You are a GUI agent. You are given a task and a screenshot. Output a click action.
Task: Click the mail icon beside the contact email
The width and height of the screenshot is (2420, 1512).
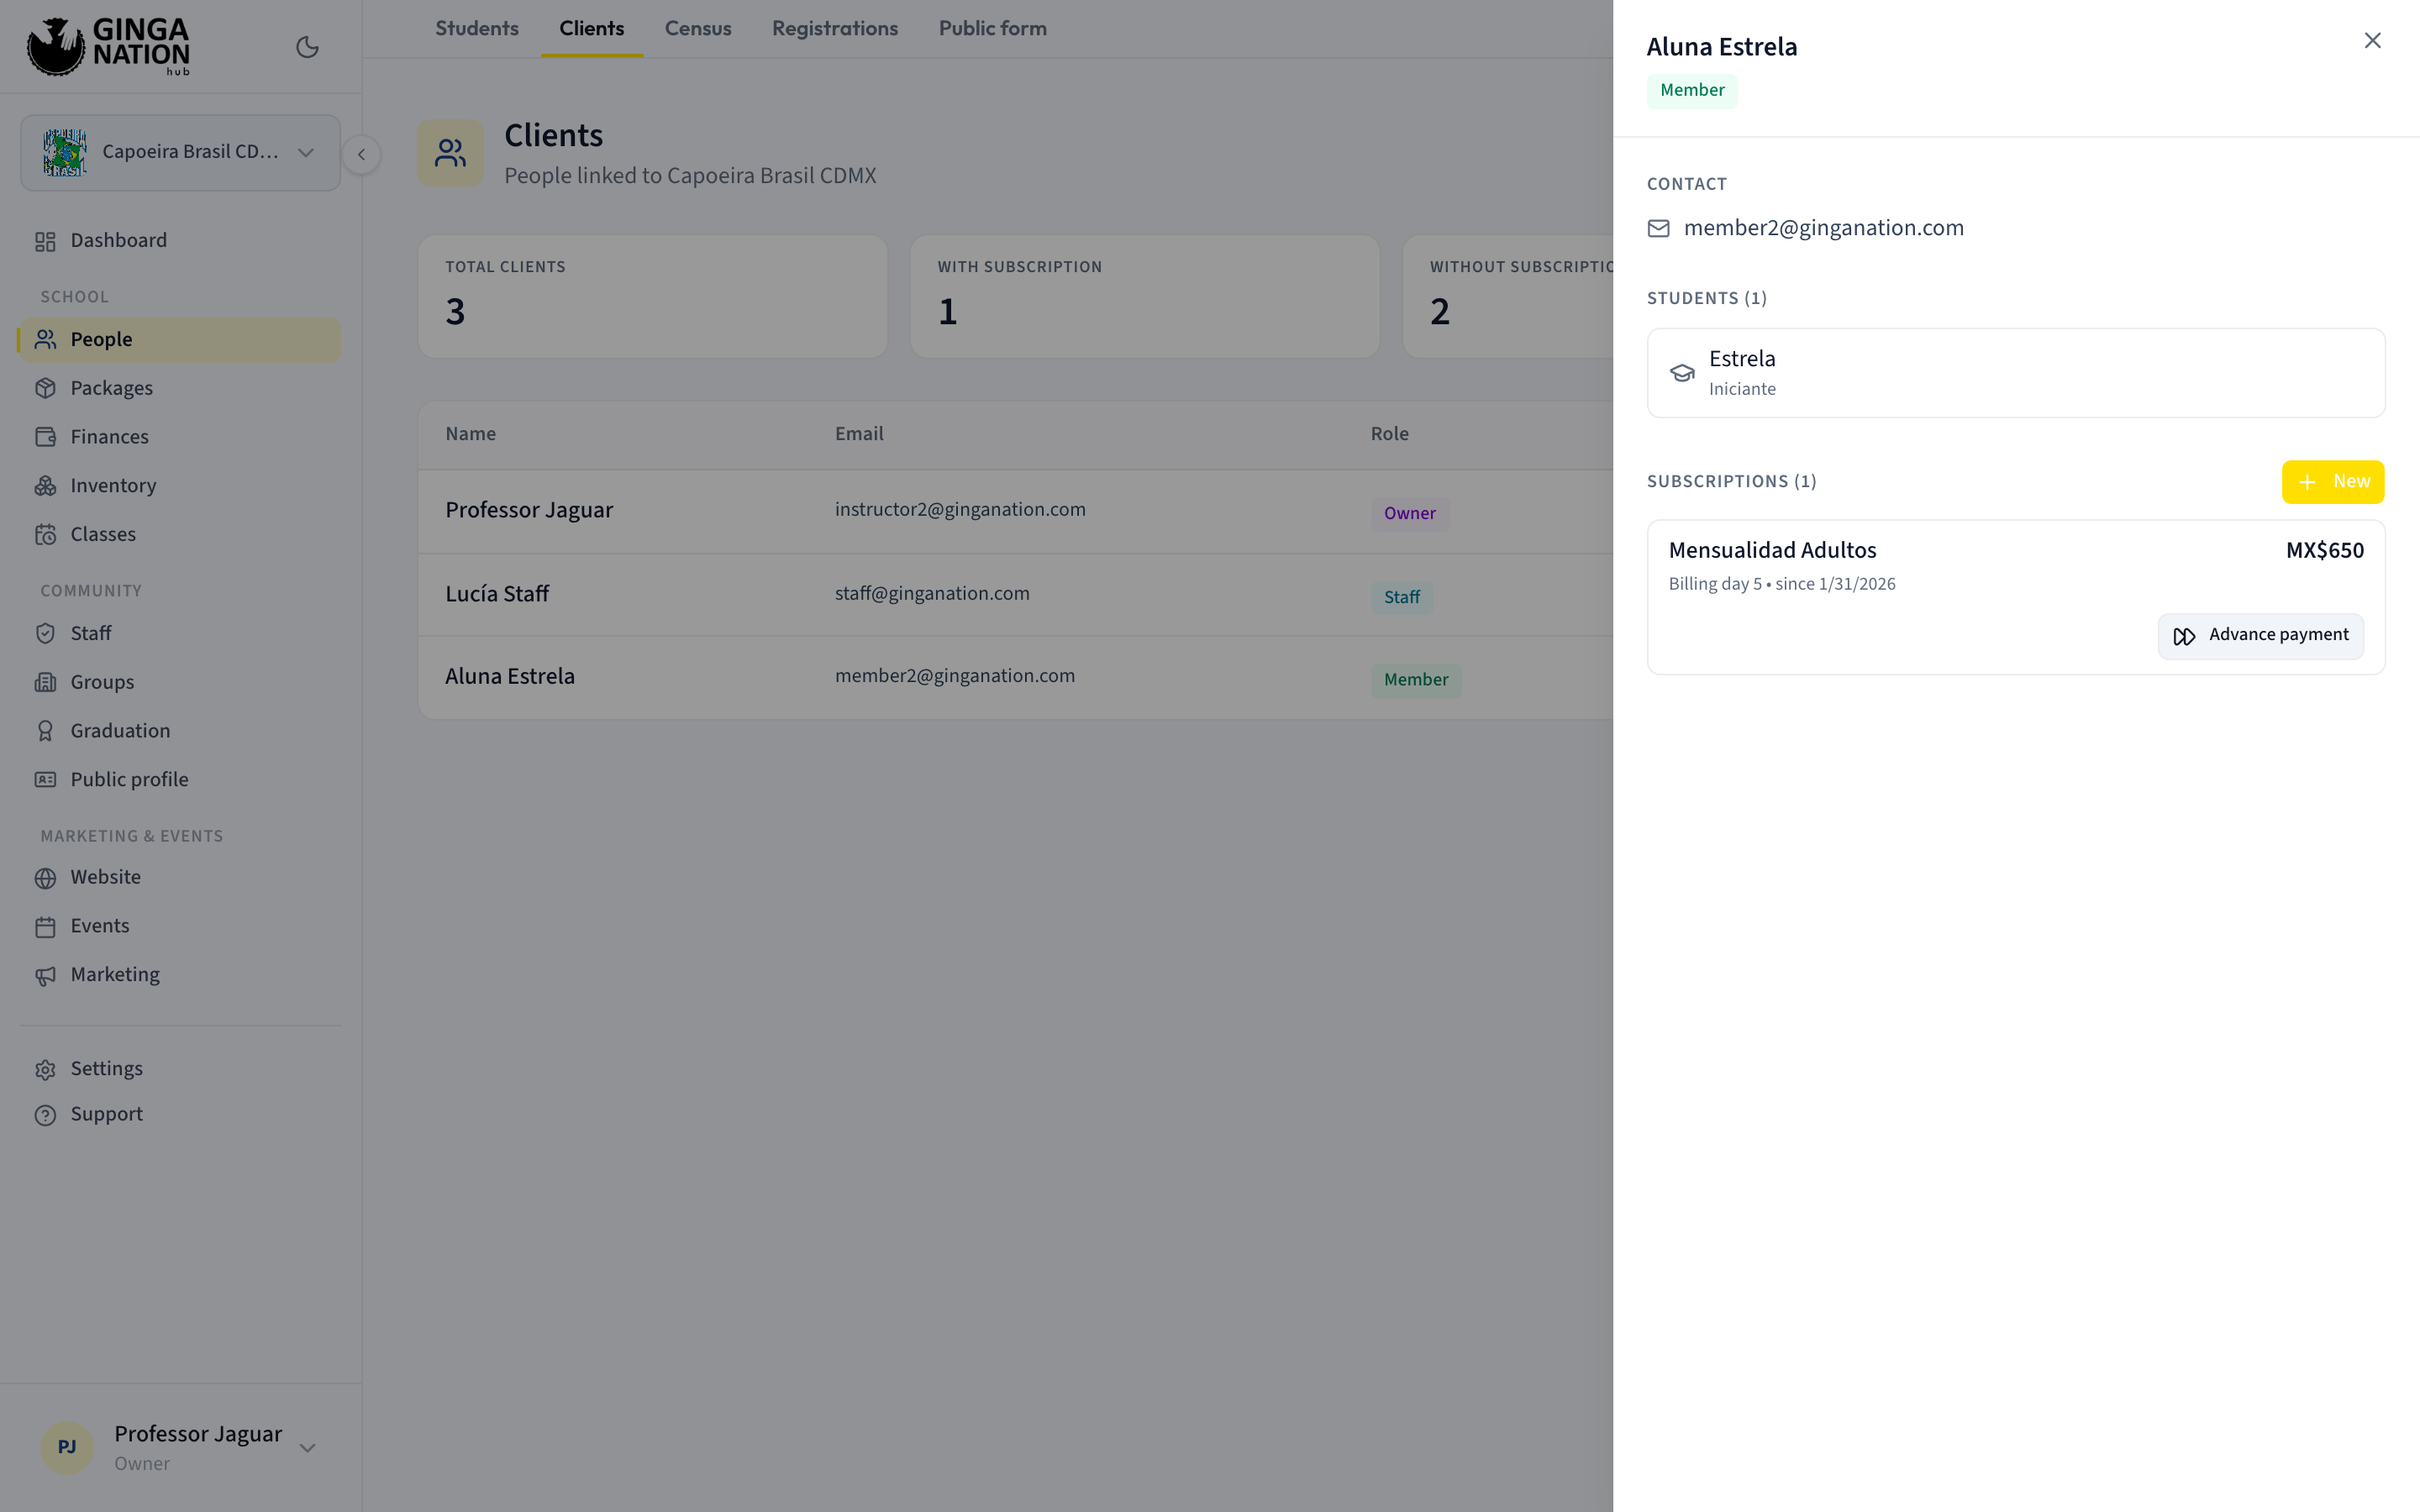pos(1659,229)
